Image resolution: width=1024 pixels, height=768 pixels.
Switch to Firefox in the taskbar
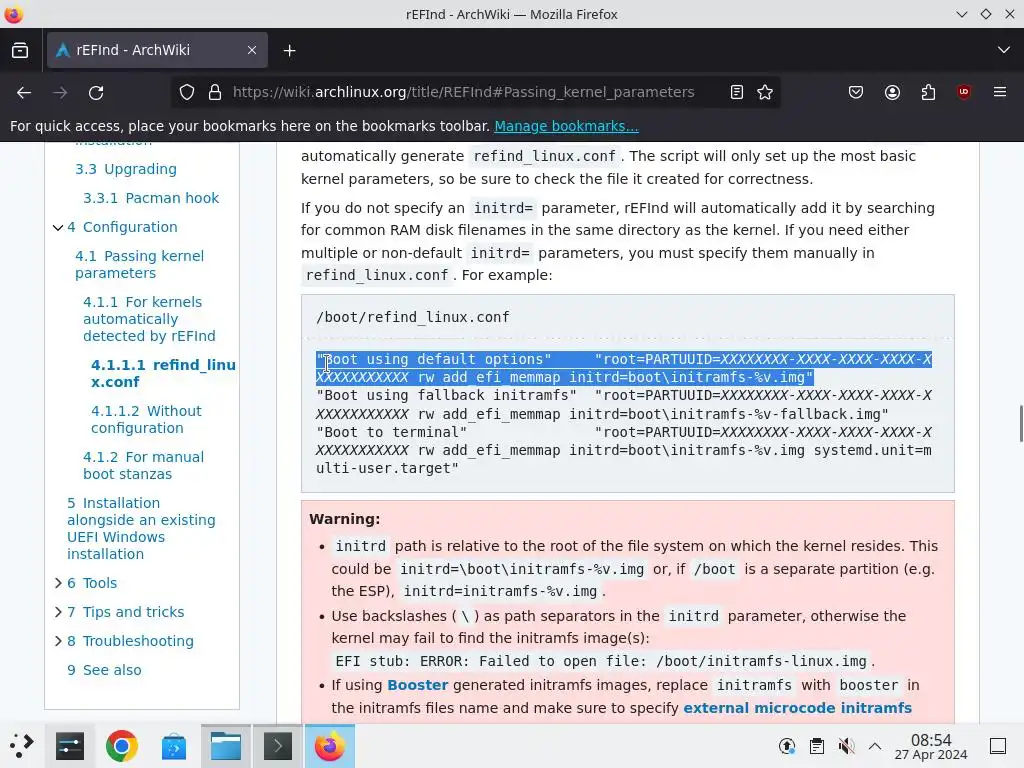tap(330, 746)
